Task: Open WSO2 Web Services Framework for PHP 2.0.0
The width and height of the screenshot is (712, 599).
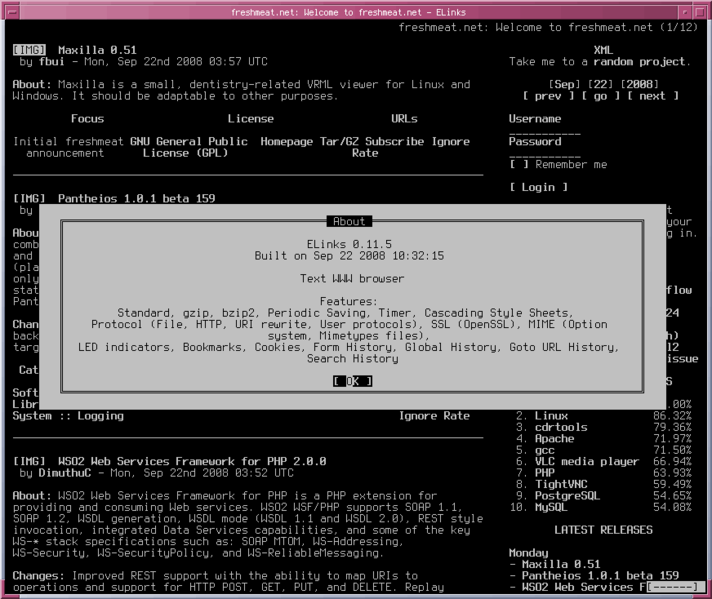Action: point(192,461)
